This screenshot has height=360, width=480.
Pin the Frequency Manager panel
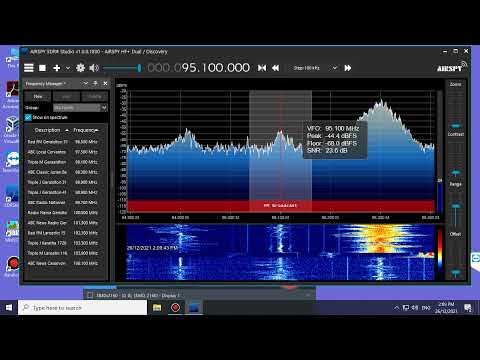95,83
